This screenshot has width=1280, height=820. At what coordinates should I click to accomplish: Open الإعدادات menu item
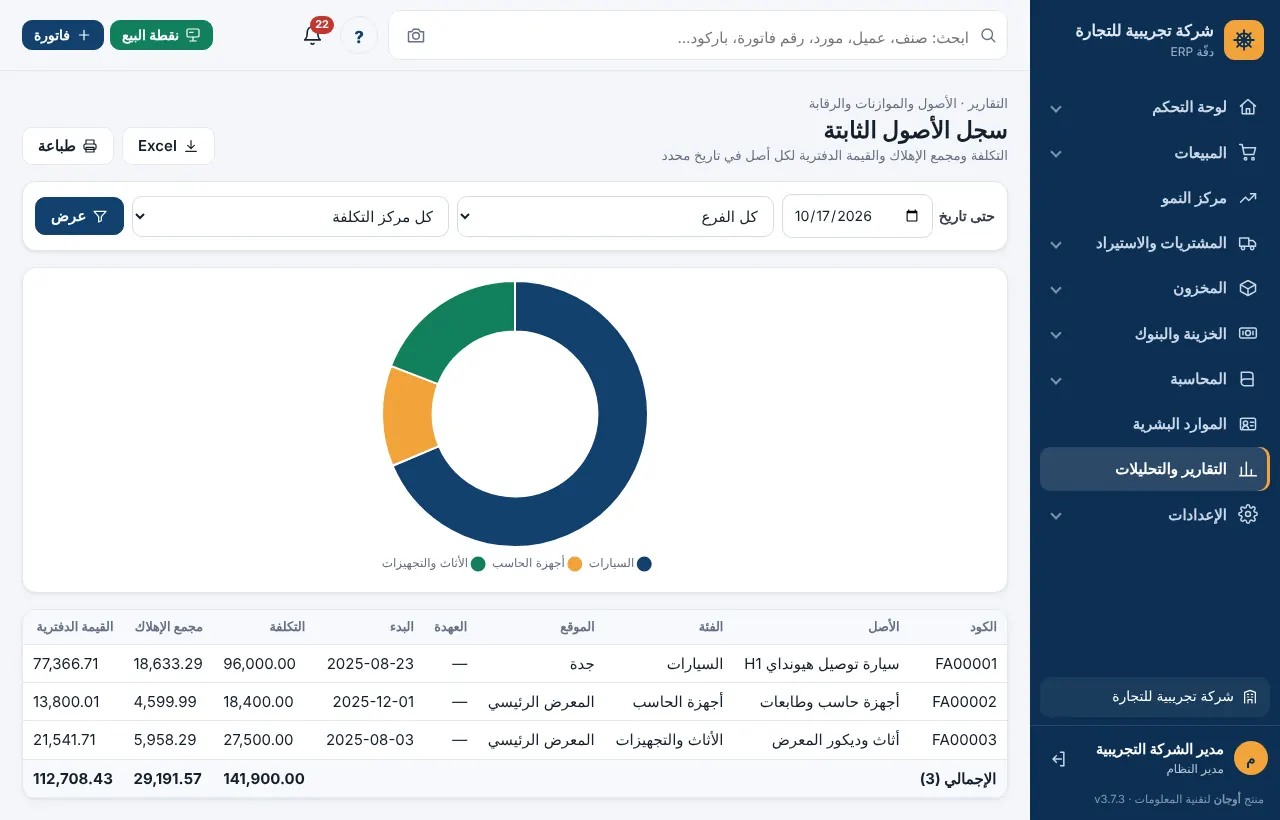click(1154, 515)
